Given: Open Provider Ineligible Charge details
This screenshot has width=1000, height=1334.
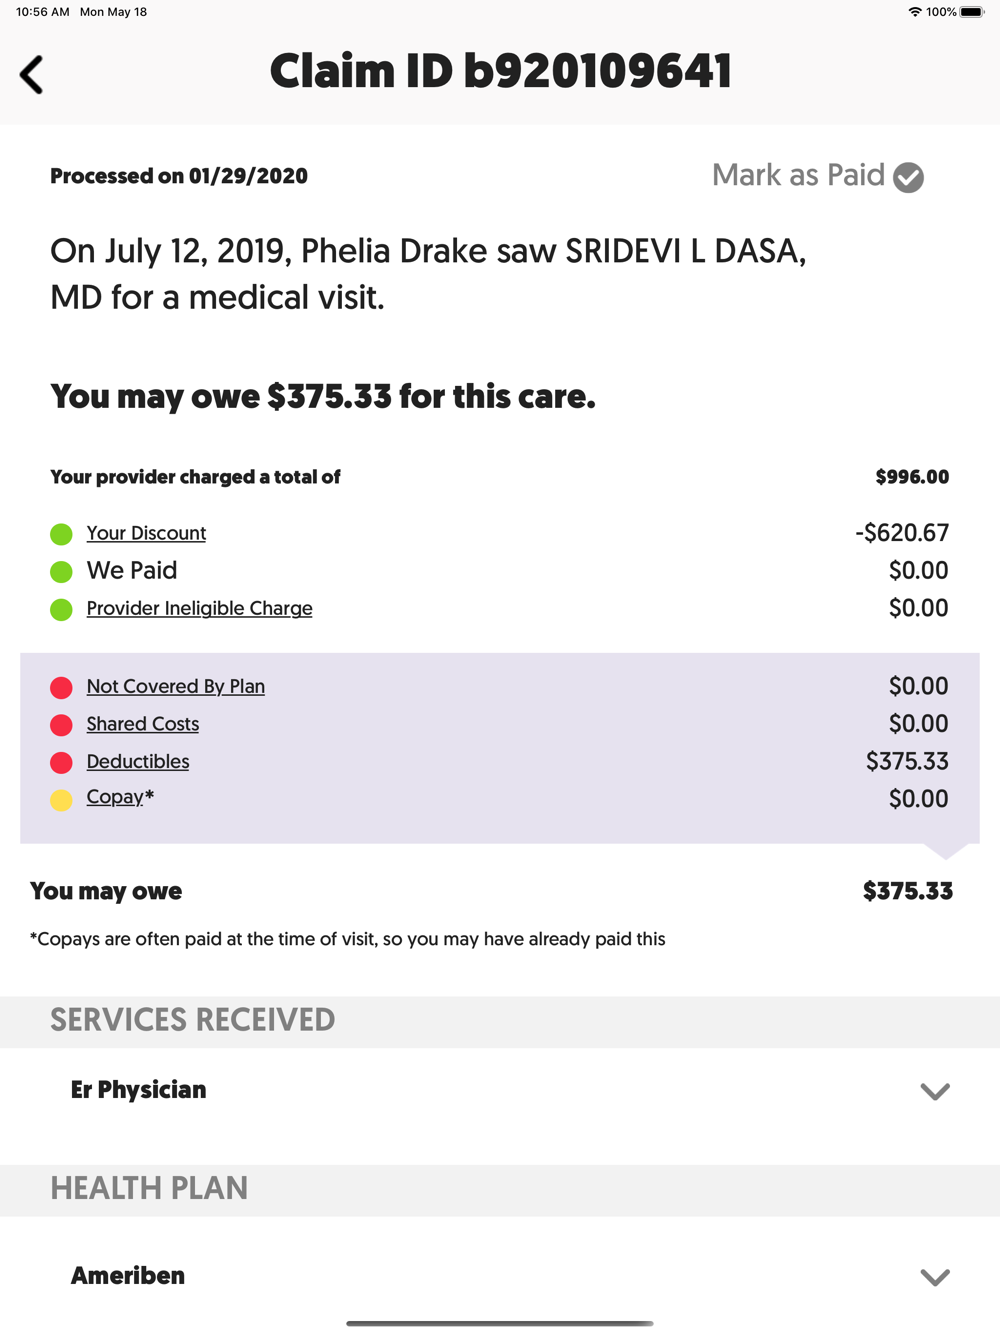Looking at the screenshot, I should 199,608.
